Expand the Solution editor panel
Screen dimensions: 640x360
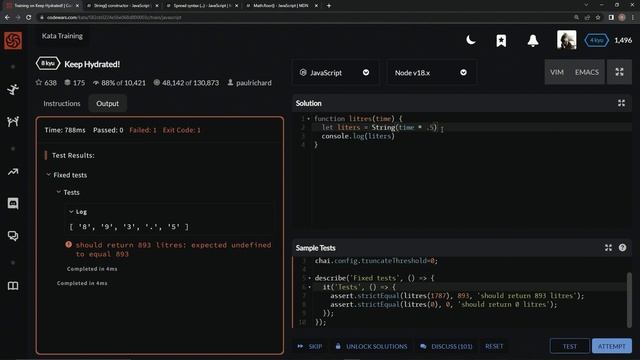click(621, 103)
